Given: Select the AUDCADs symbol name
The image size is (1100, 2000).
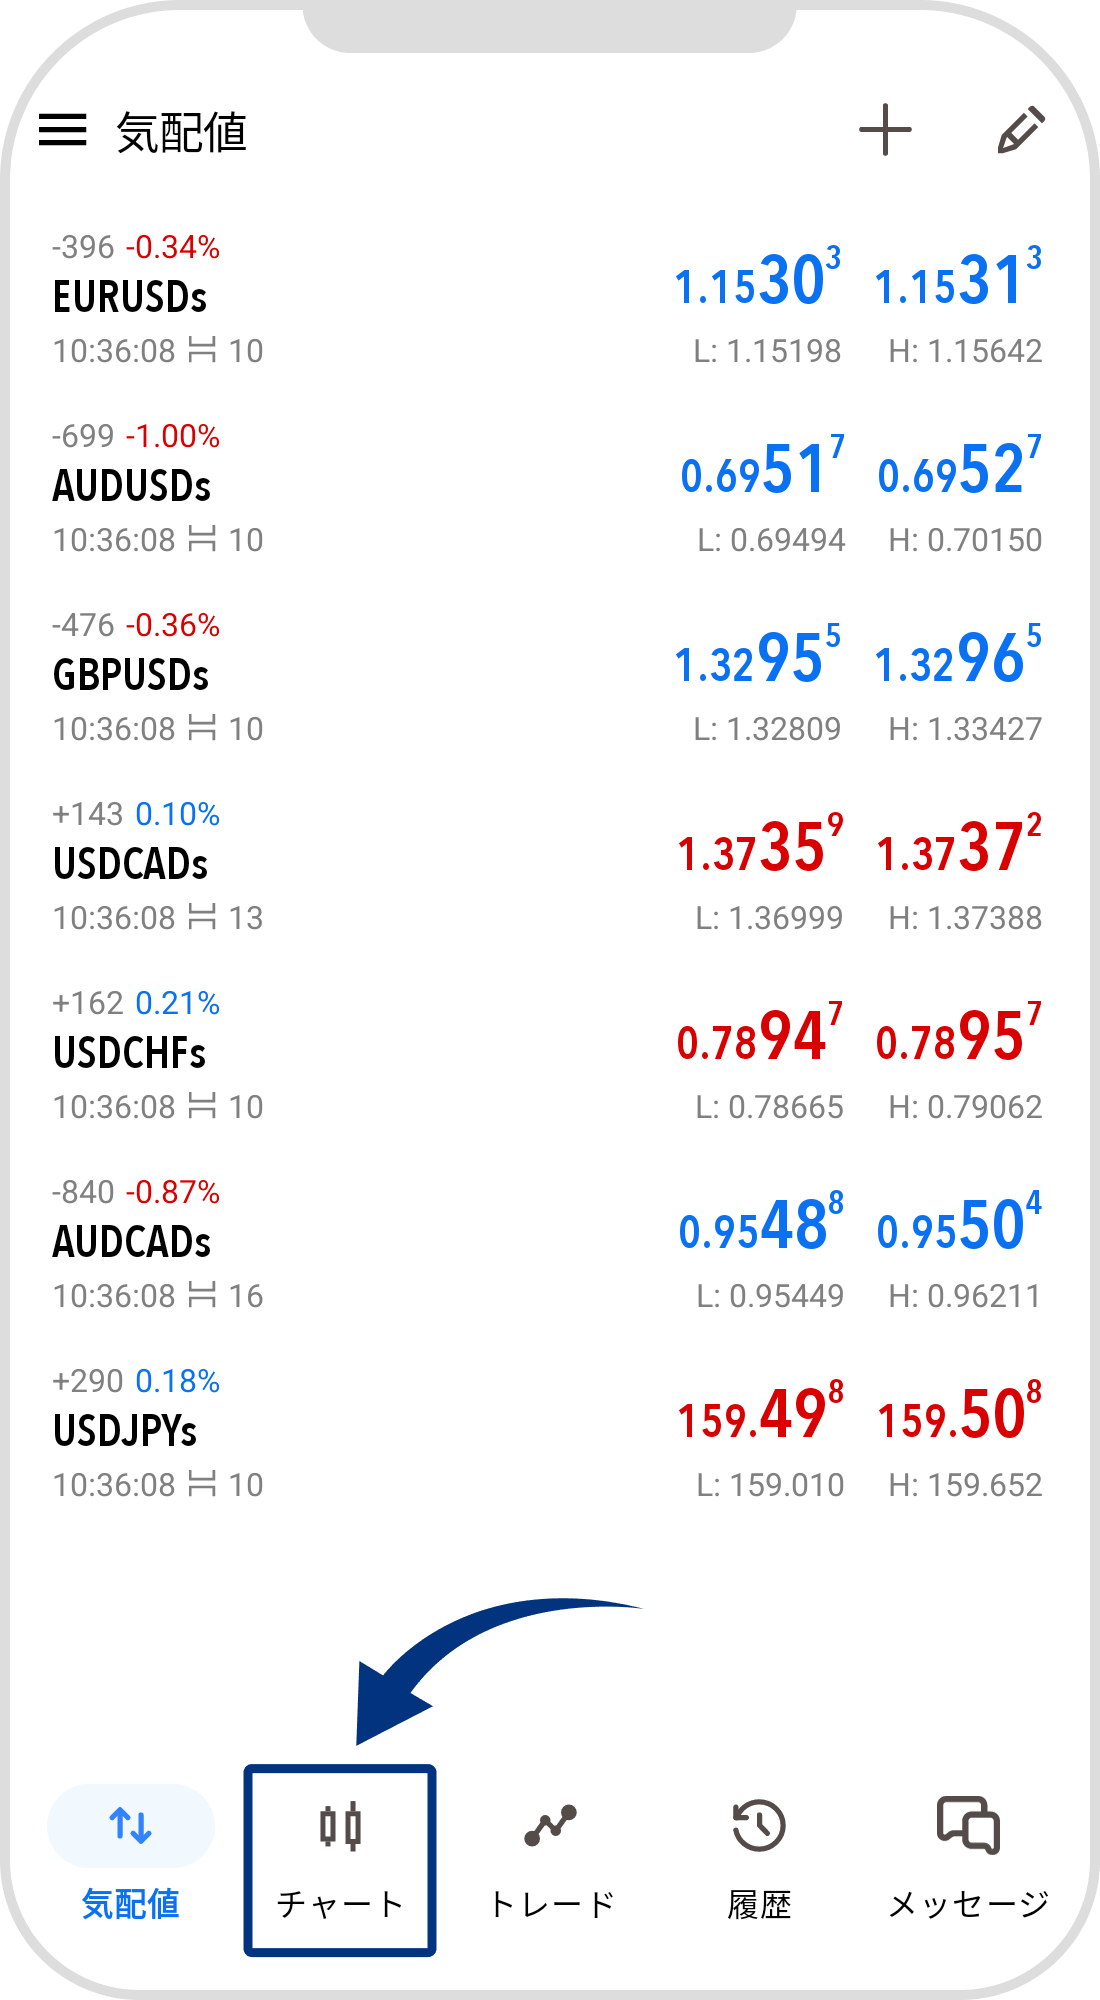Looking at the screenshot, I should pyautogui.click(x=132, y=1243).
